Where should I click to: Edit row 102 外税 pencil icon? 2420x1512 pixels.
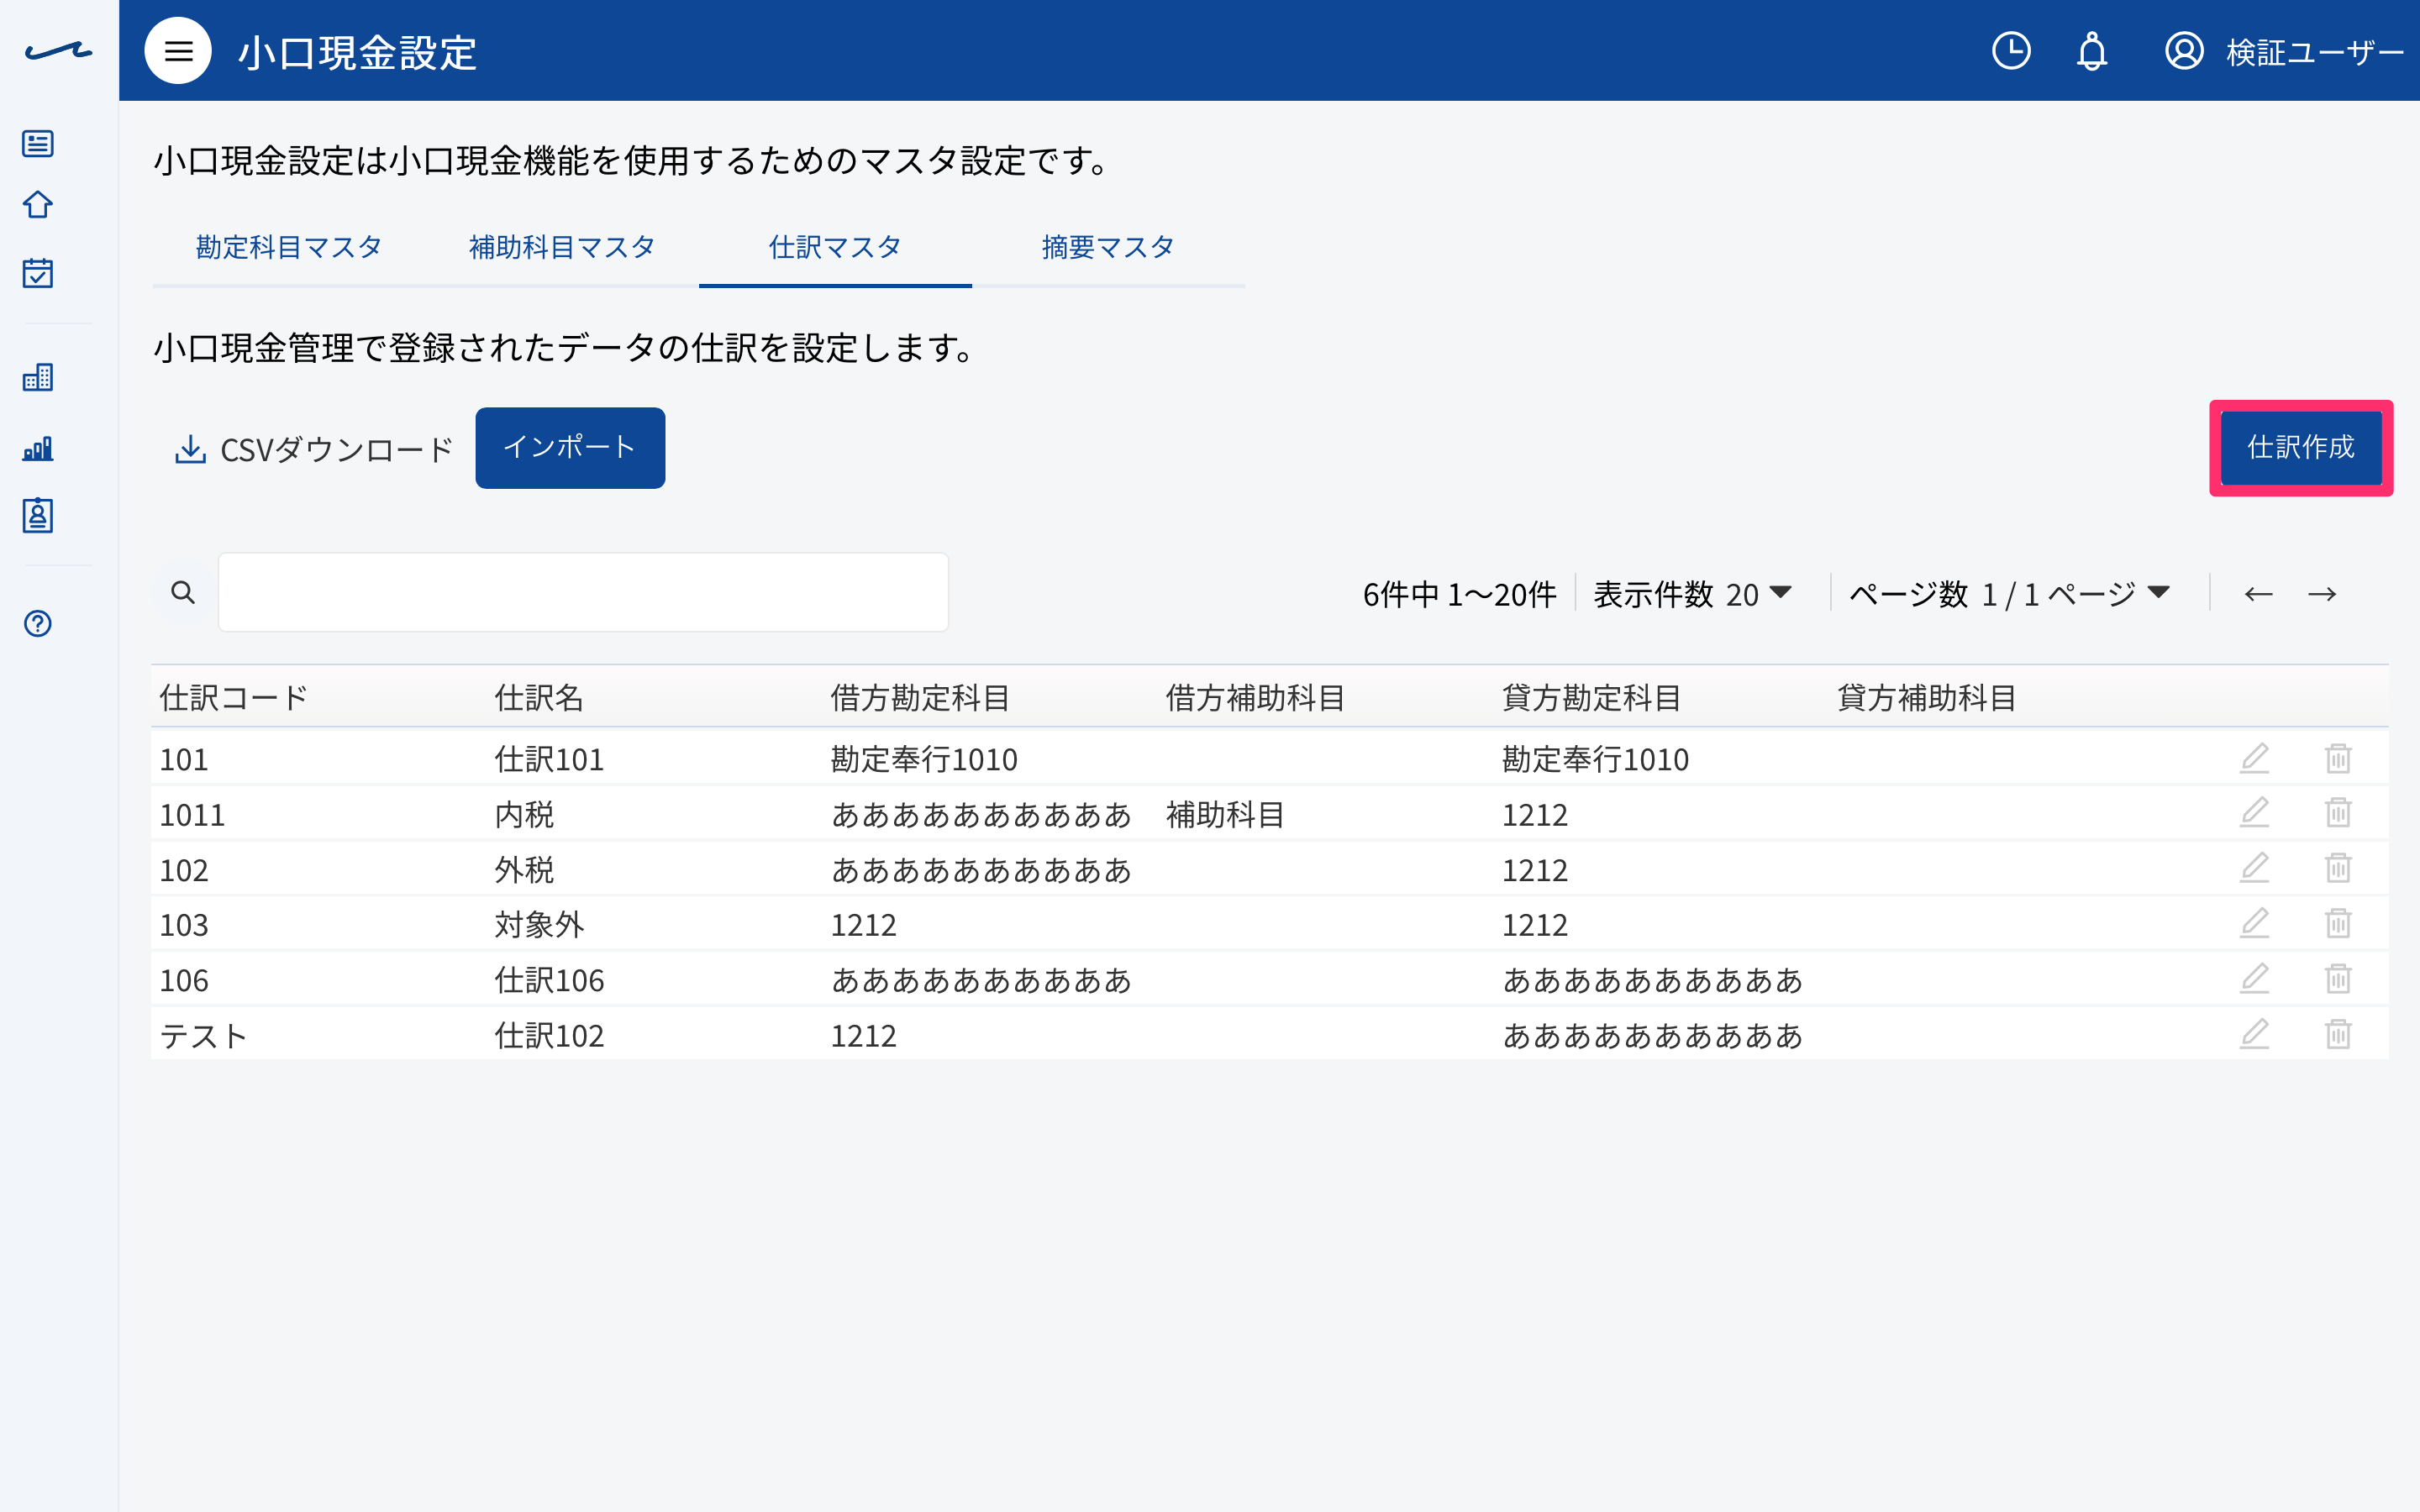point(2254,868)
